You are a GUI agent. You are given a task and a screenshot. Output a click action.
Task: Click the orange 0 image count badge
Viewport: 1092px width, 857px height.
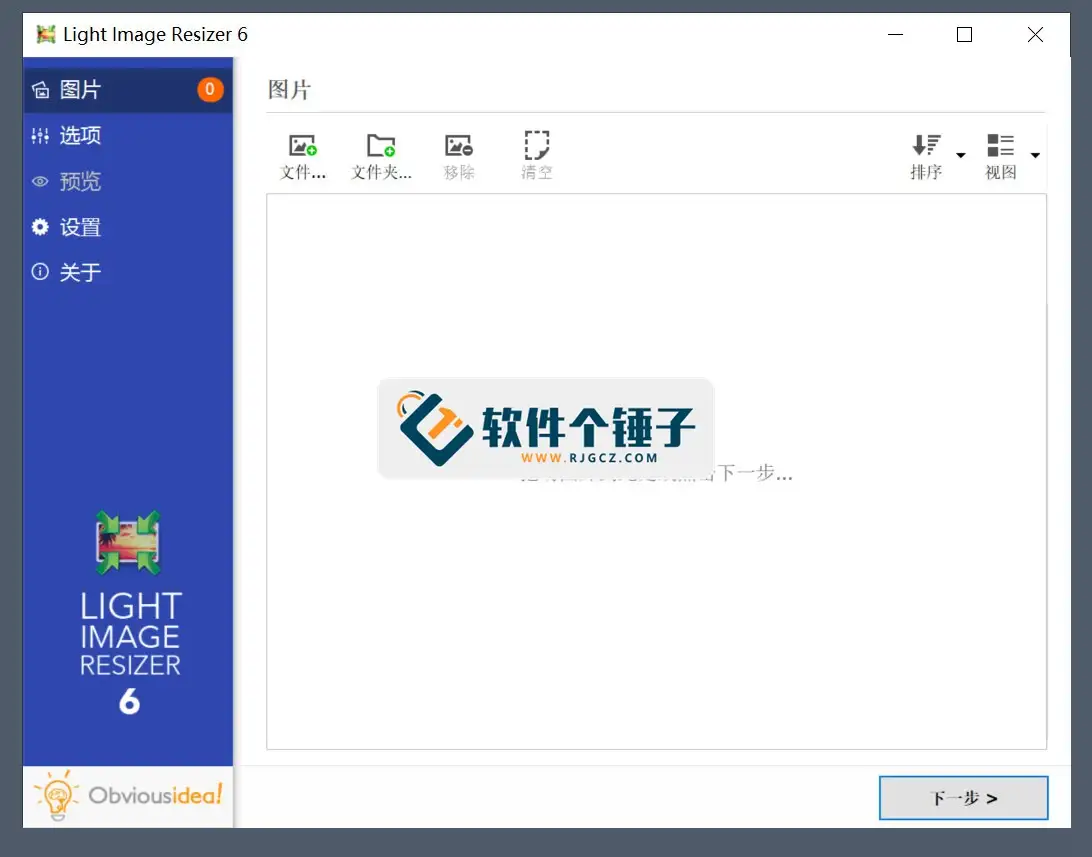pos(209,89)
